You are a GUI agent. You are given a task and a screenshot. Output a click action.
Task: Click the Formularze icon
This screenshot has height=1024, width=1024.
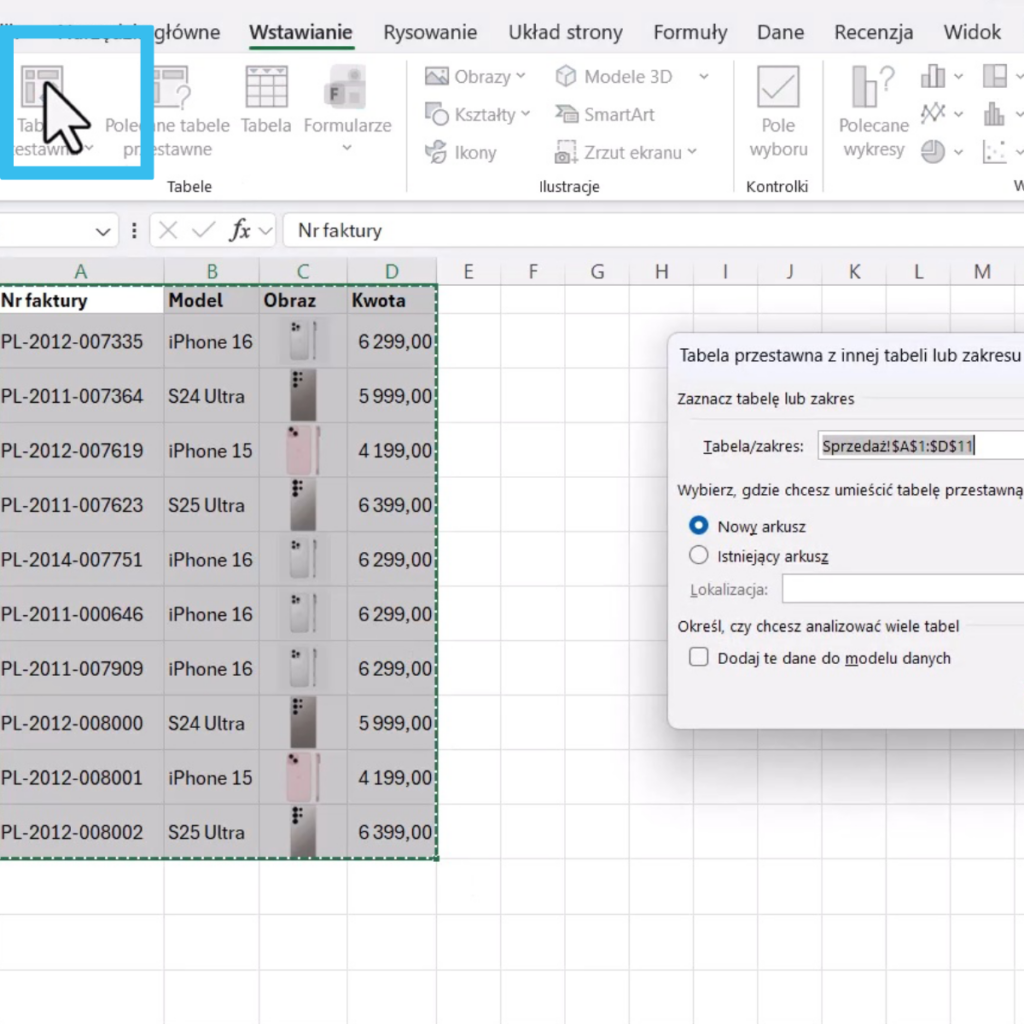(346, 89)
